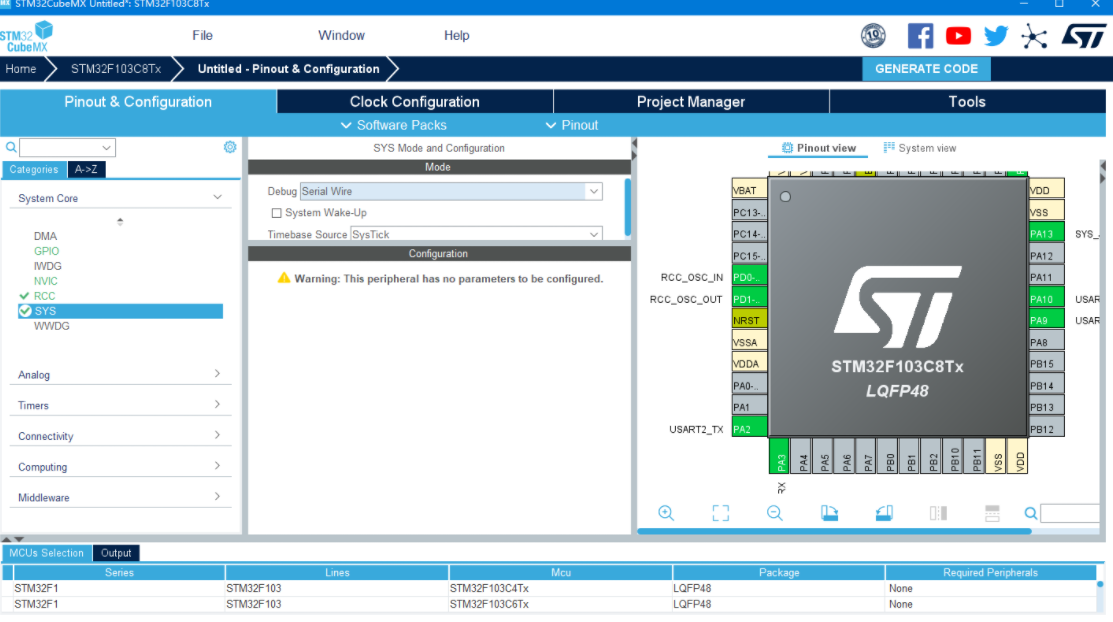The width and height of the screenshot is (1113, 622).
Task: Open the categories settings gear icon
Action: [230, 147]
